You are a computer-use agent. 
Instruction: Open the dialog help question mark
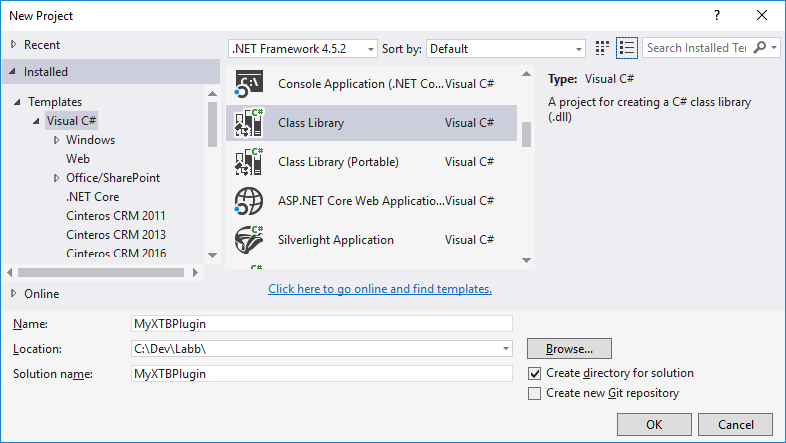click(717, 16)
